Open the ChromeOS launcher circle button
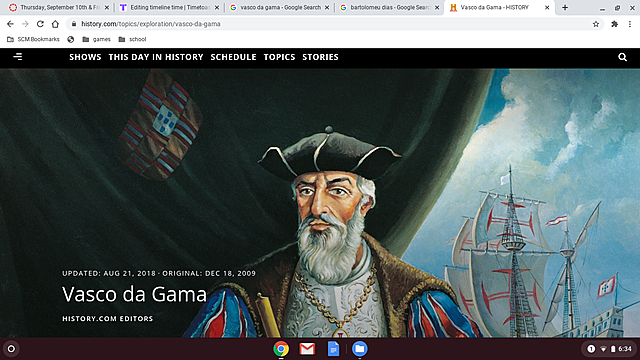This screenshot has width=640, height=360. tap(11, 349)
